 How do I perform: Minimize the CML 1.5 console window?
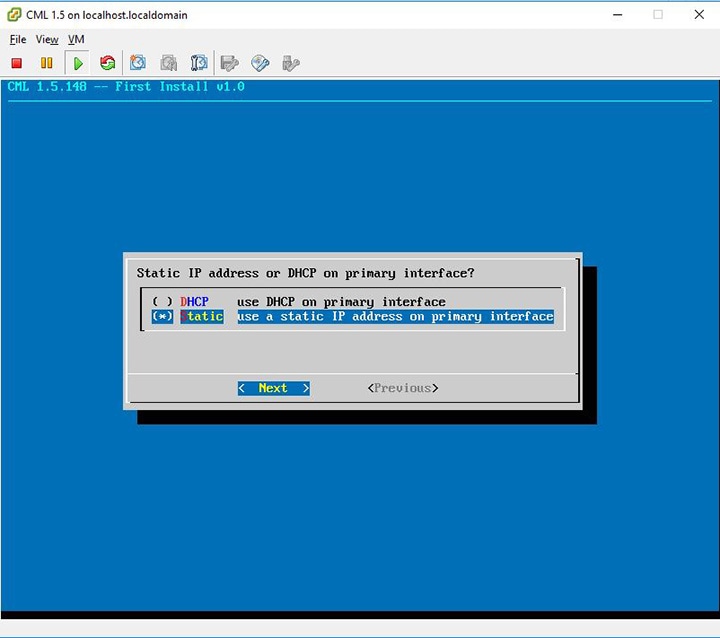(618, 15)
